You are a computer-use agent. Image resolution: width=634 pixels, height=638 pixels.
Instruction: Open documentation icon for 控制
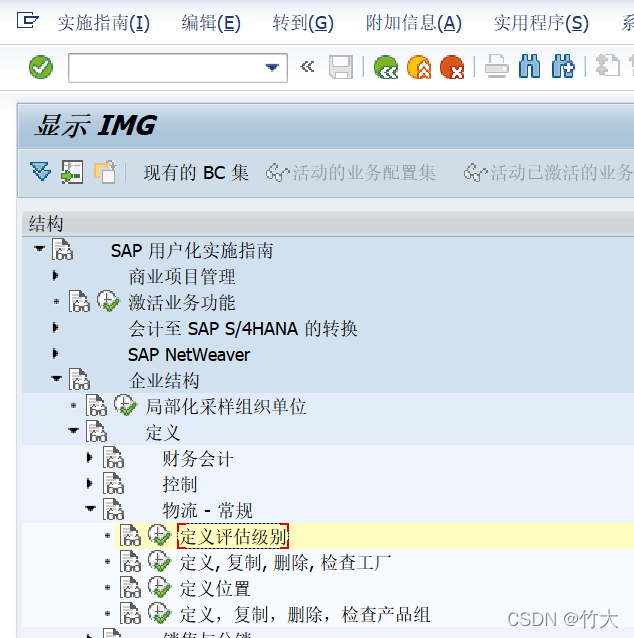[114, 484]
